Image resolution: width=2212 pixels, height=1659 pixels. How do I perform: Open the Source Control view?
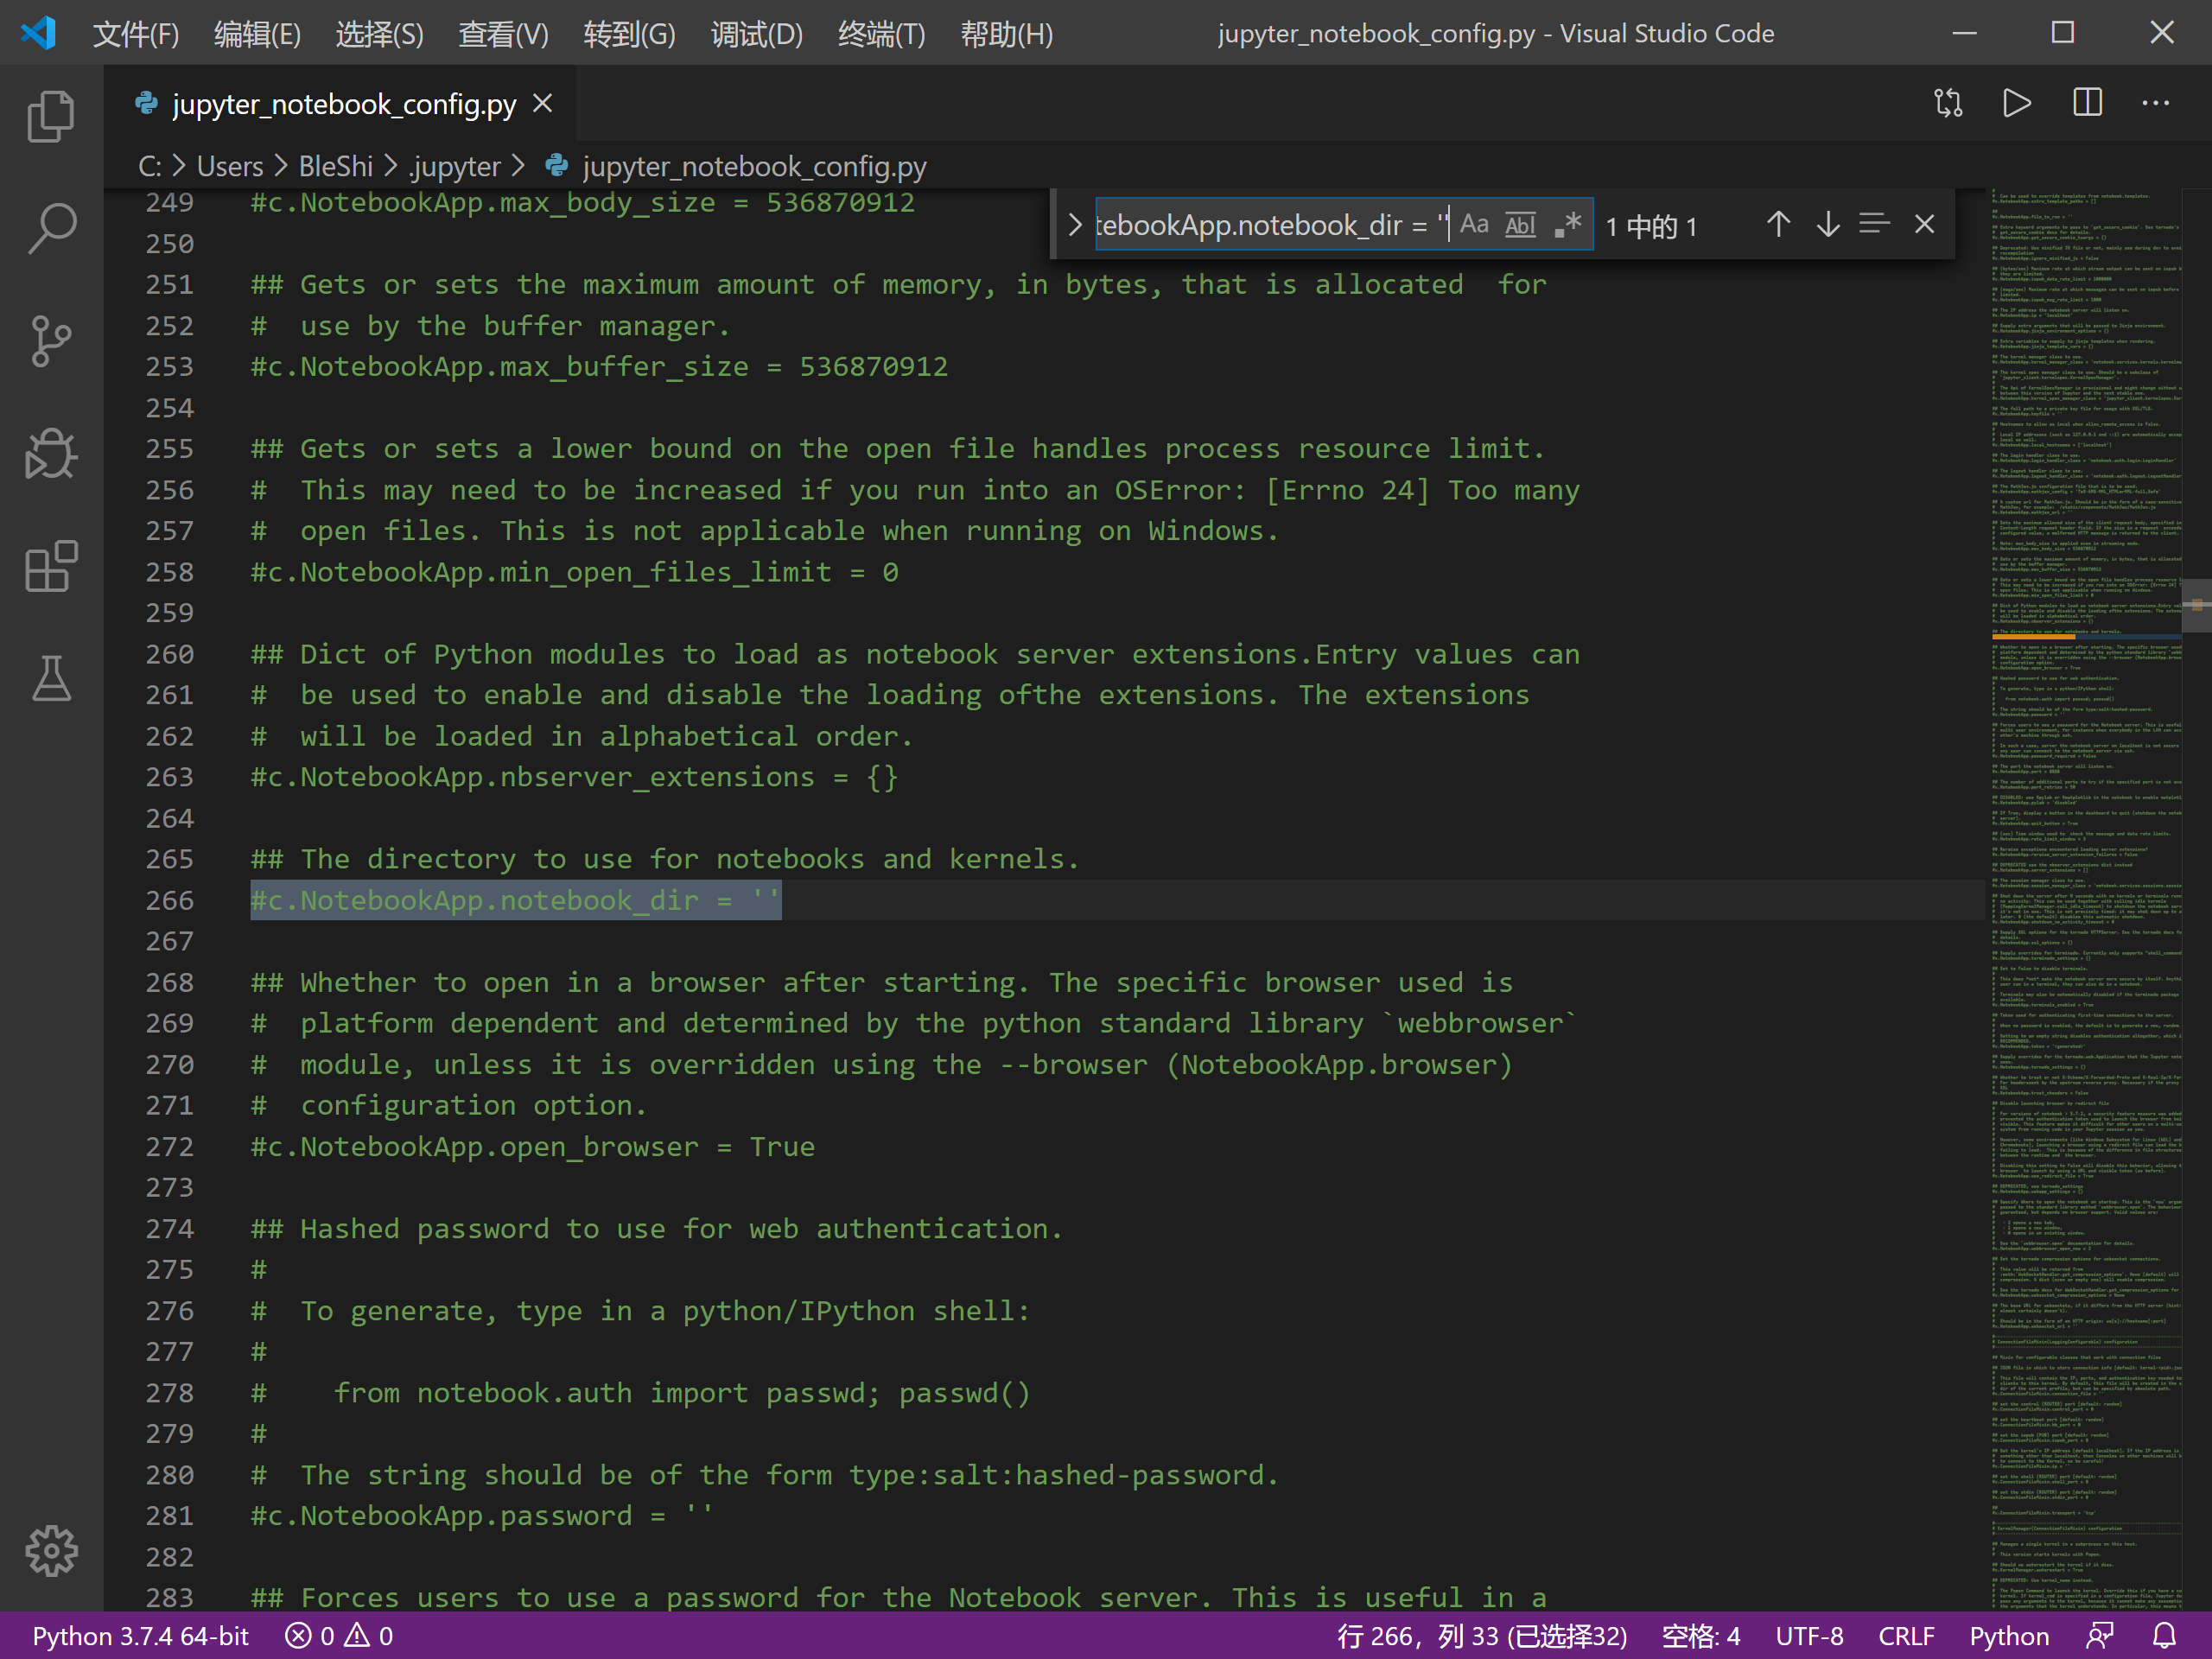(x=51, y=342)
